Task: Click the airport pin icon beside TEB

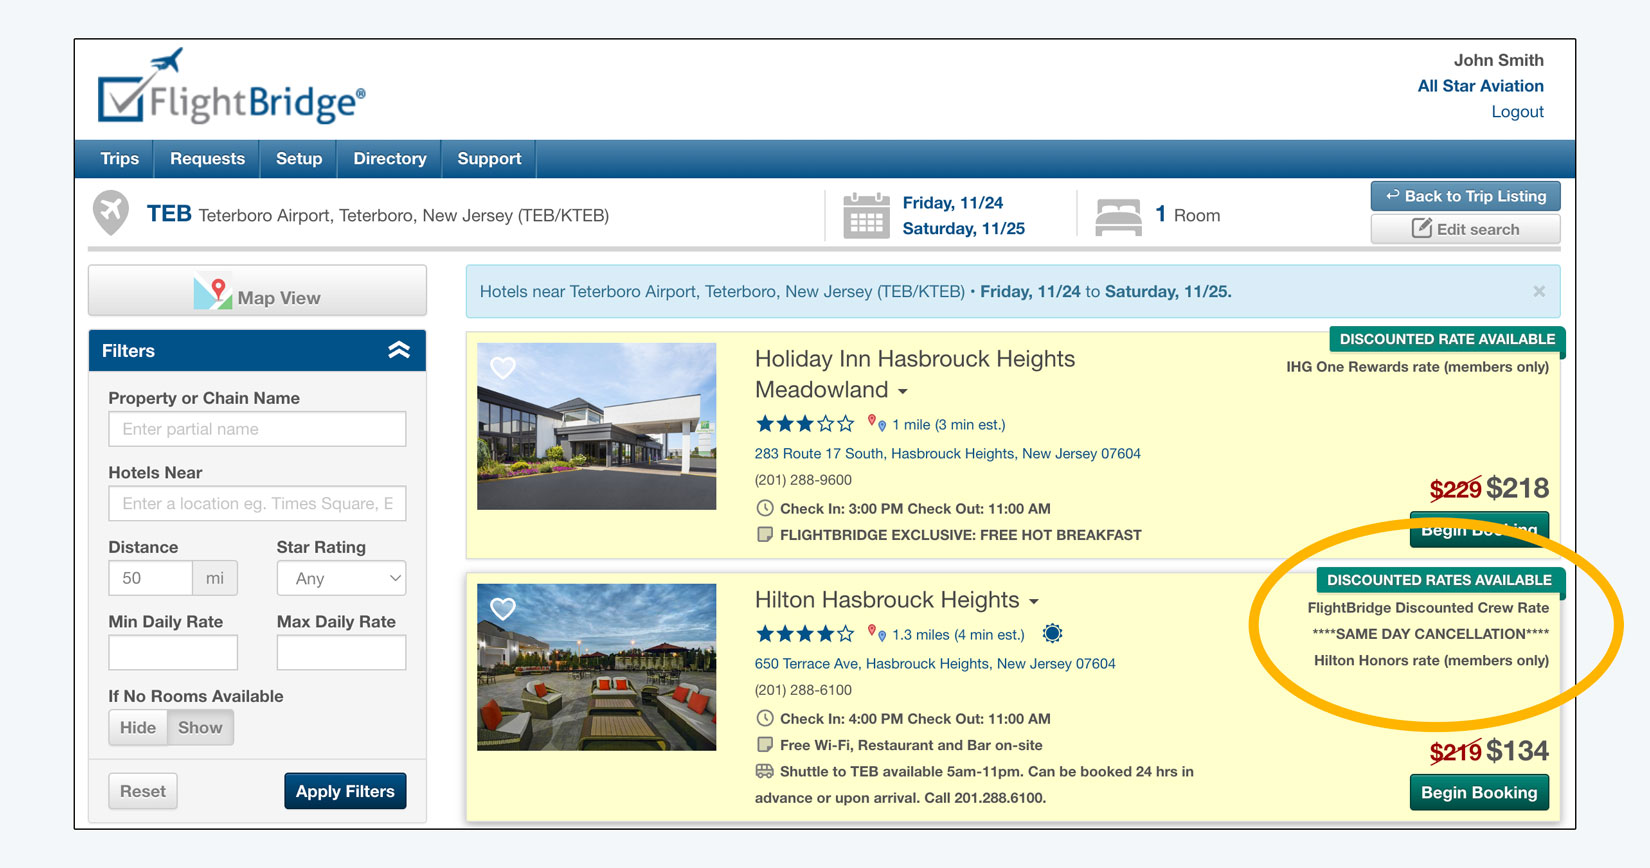Action: [x=111, y=213]
